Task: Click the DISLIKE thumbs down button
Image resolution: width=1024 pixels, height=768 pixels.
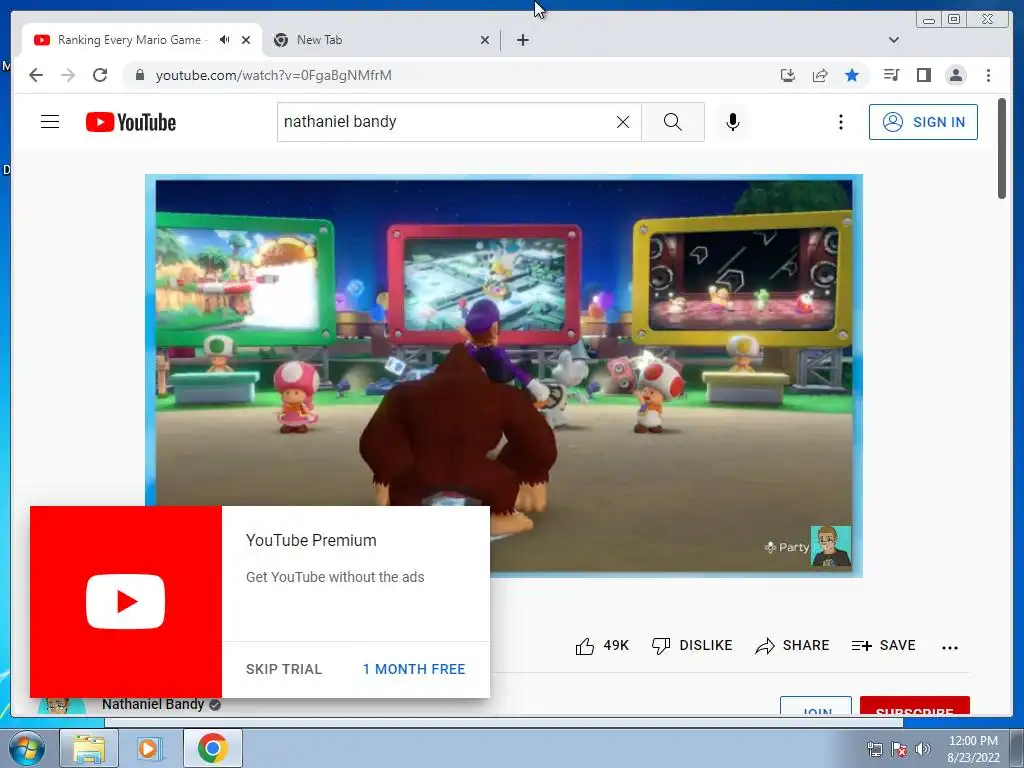Action: point(692,646)
